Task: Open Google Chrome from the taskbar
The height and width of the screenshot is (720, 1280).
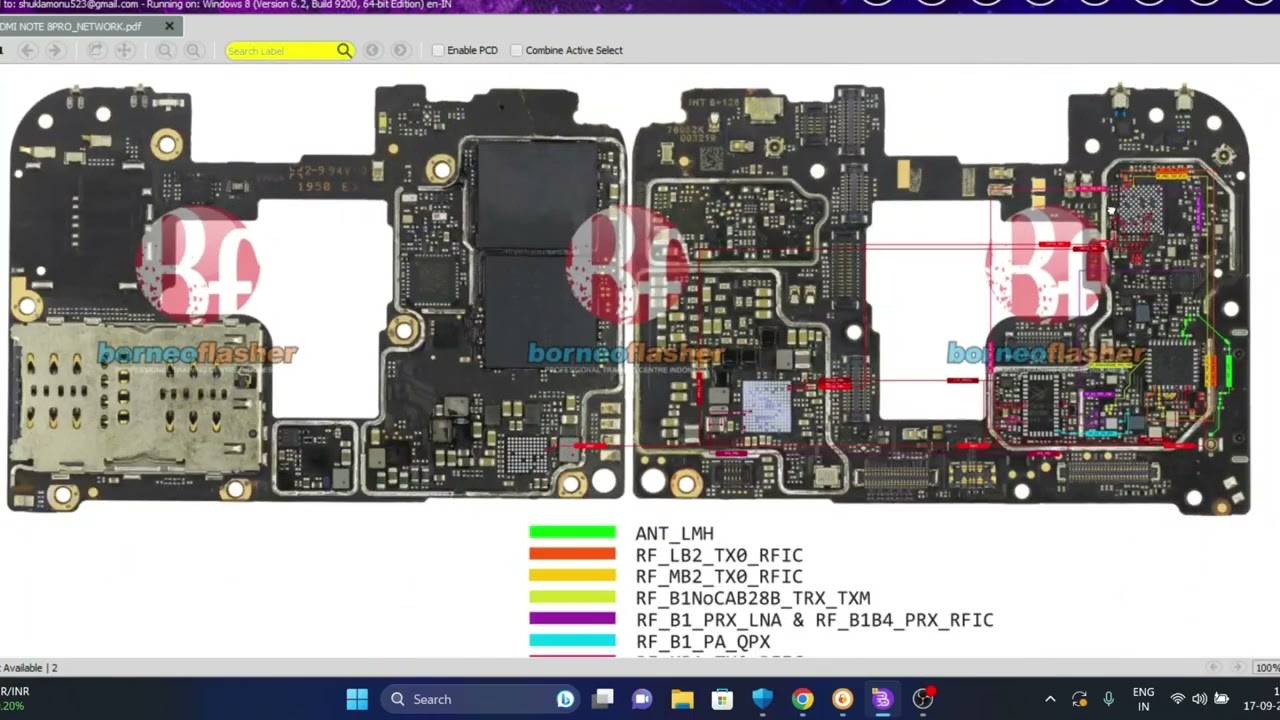Action: (x=802, y=699)
